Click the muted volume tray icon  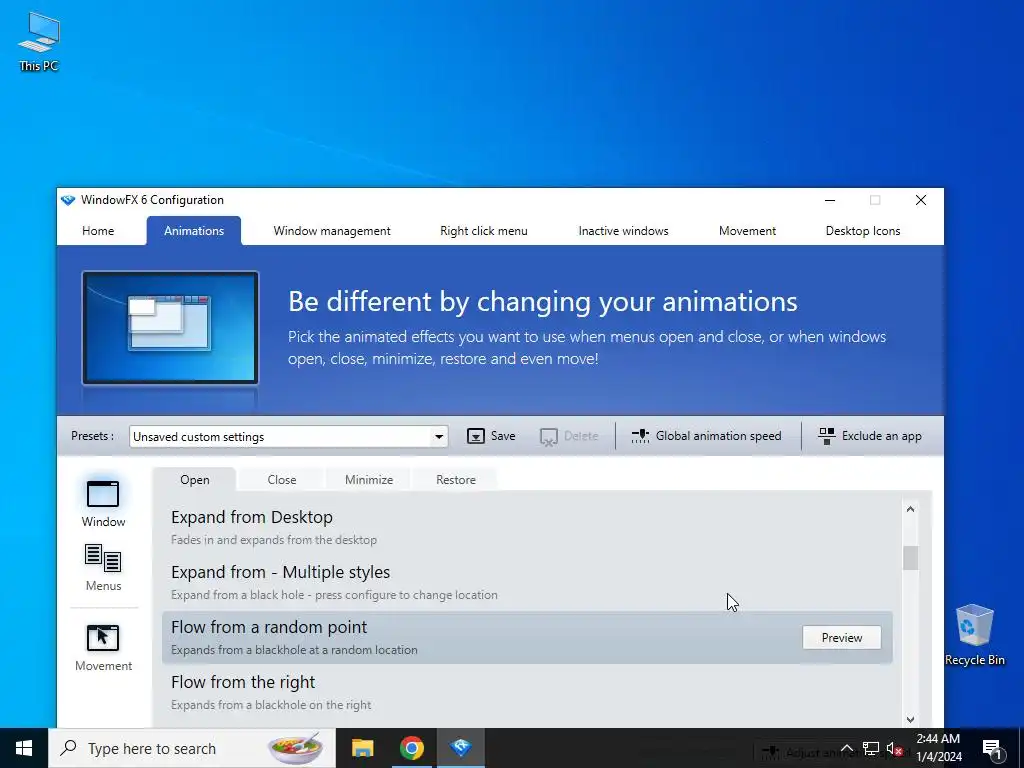(894, 748)
